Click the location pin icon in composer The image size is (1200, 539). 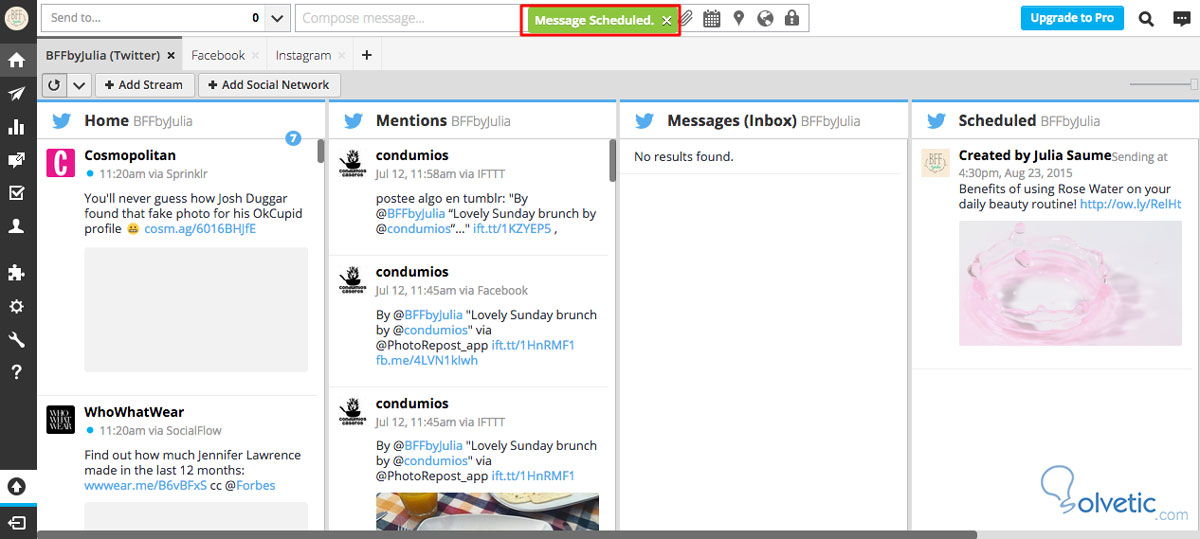[739, 18]
